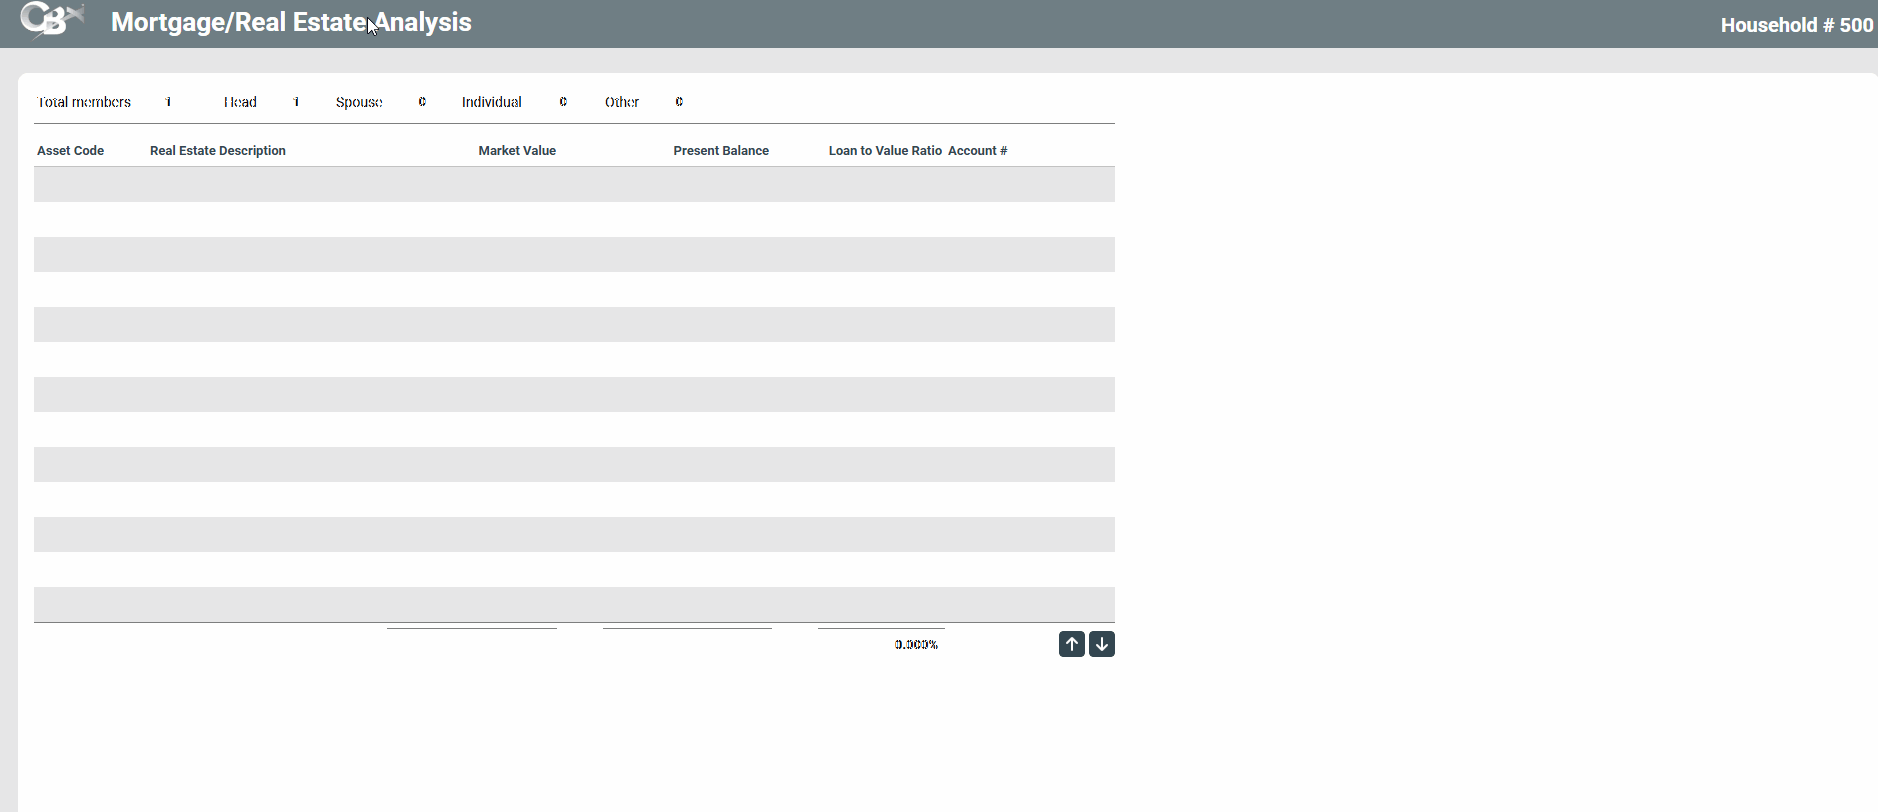Click the Head member count label
Screen dimensions: 1878x812
(240, 102)
